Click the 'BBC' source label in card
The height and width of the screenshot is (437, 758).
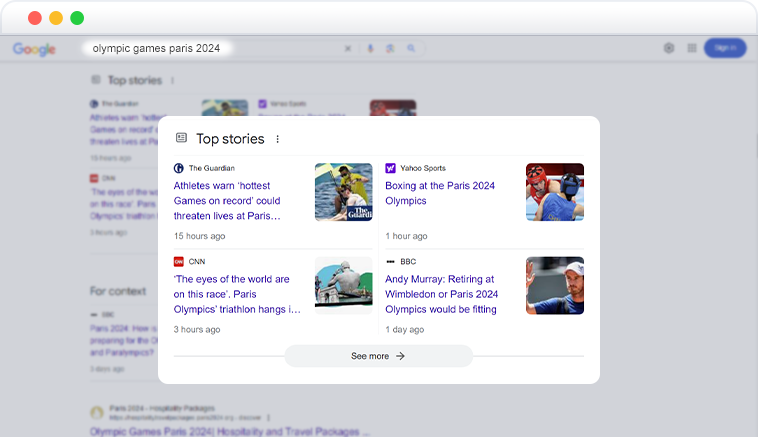click(x=408, y=262)
